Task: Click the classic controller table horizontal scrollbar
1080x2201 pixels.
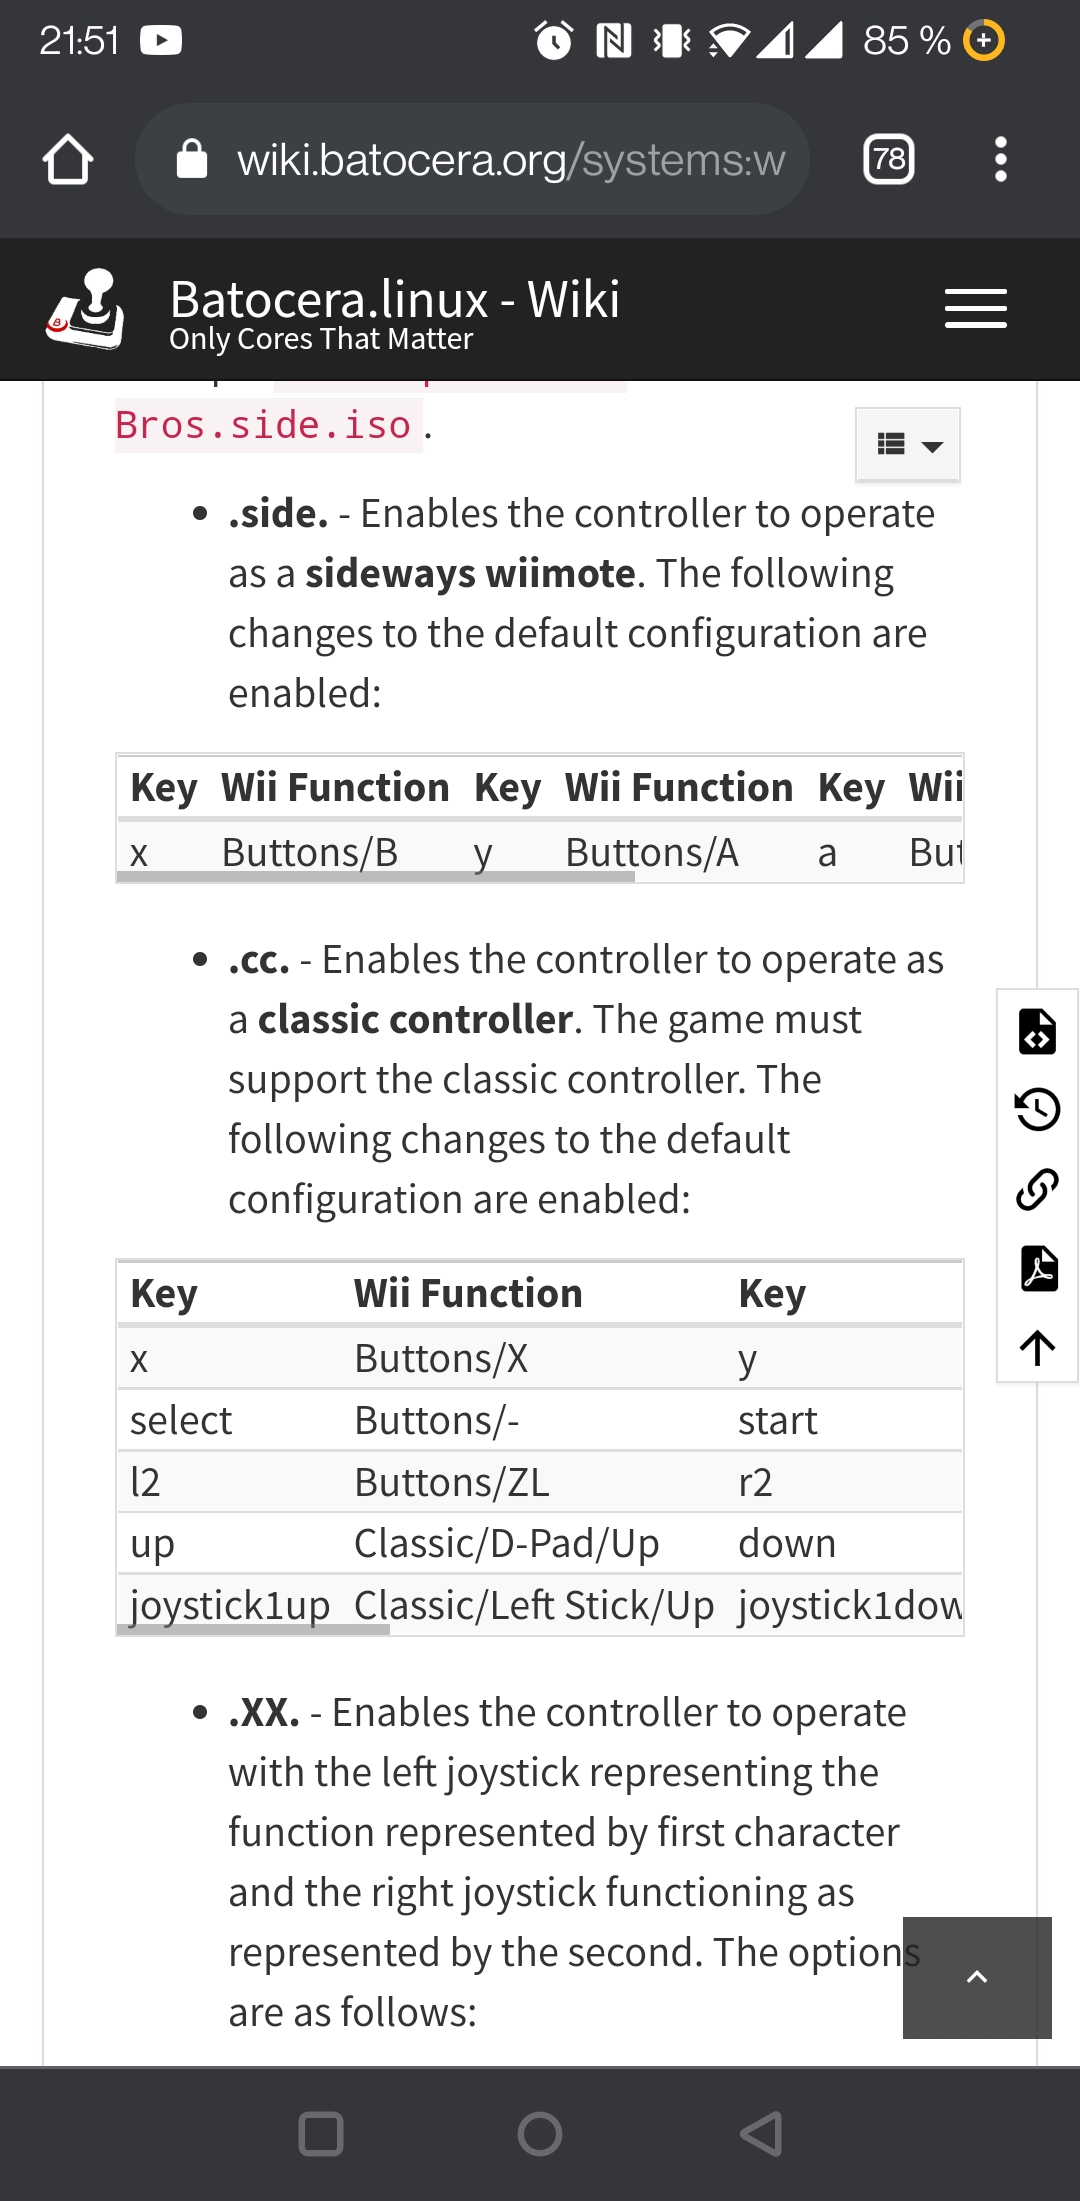Action: pyautogui.click(x=253, y=1630)
